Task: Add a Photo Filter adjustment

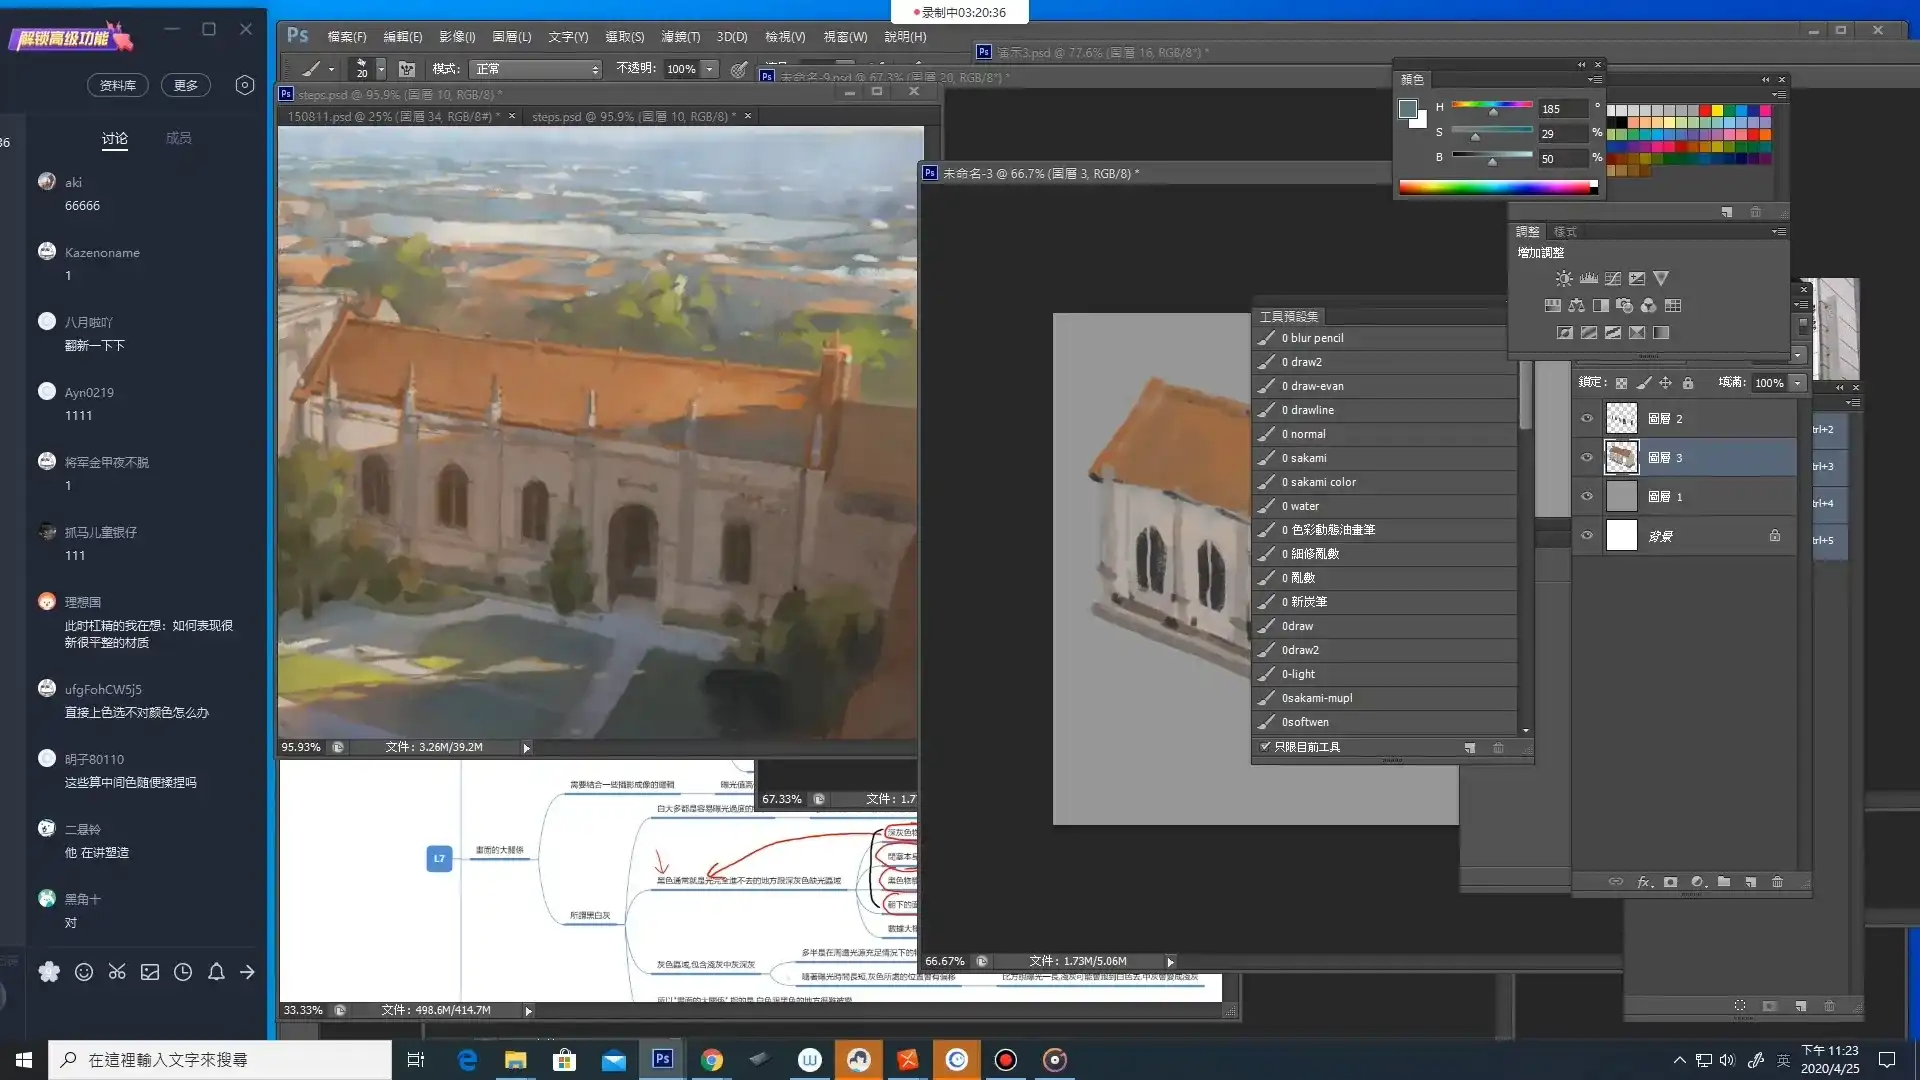Action: pos(1624,306)
